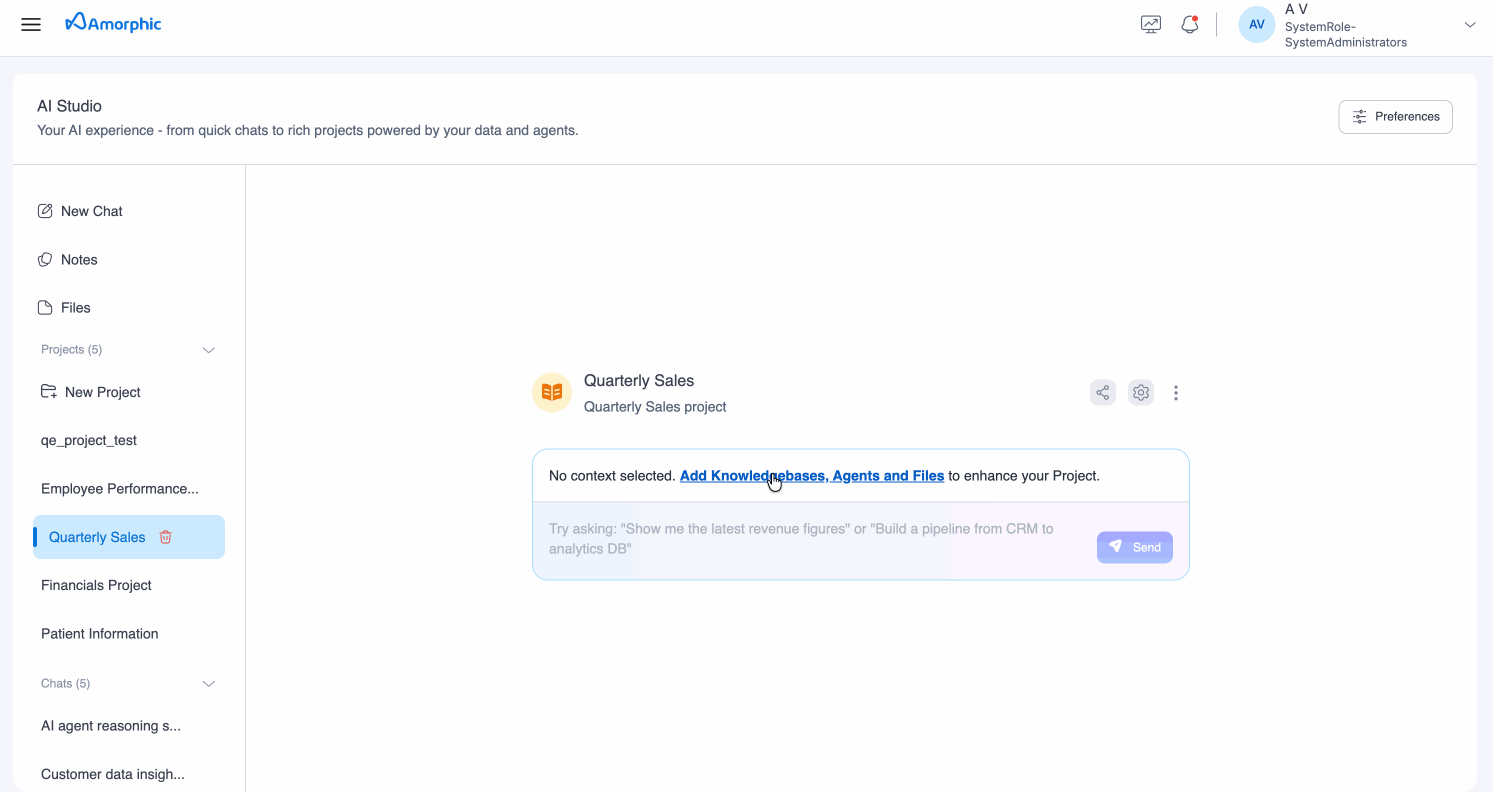1493x792 pixels.
Task: Open the project three-dot options menu
Action: [x=1176, y=392]
